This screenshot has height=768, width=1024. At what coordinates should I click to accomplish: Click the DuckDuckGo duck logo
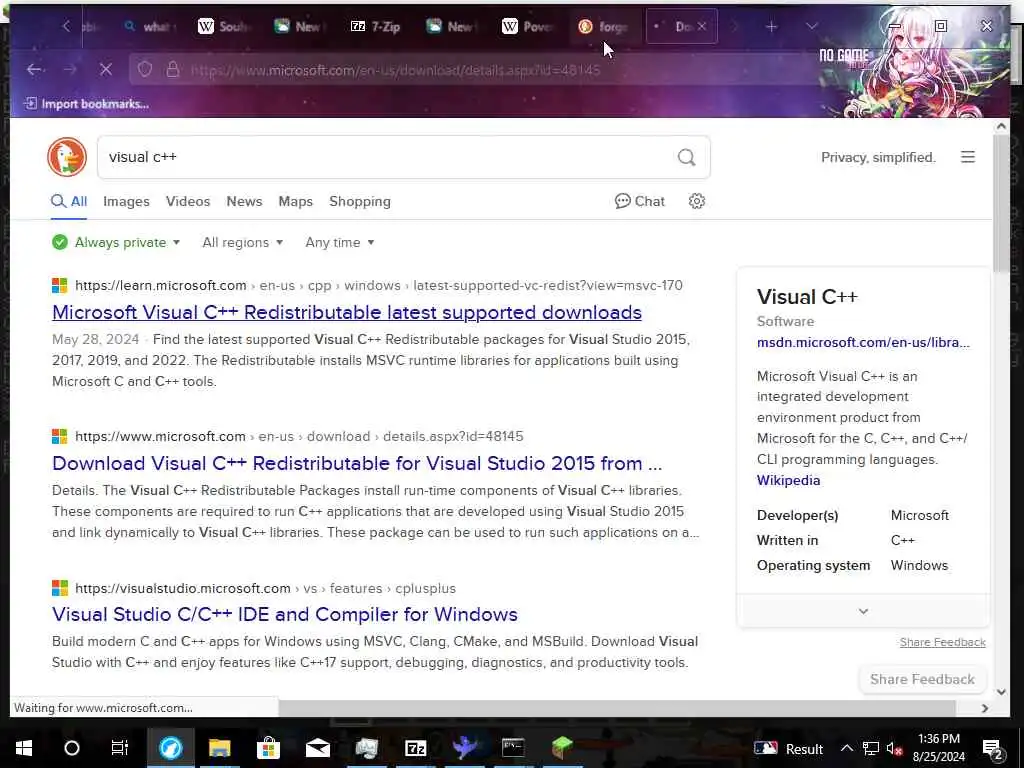(x=67, y=157)
